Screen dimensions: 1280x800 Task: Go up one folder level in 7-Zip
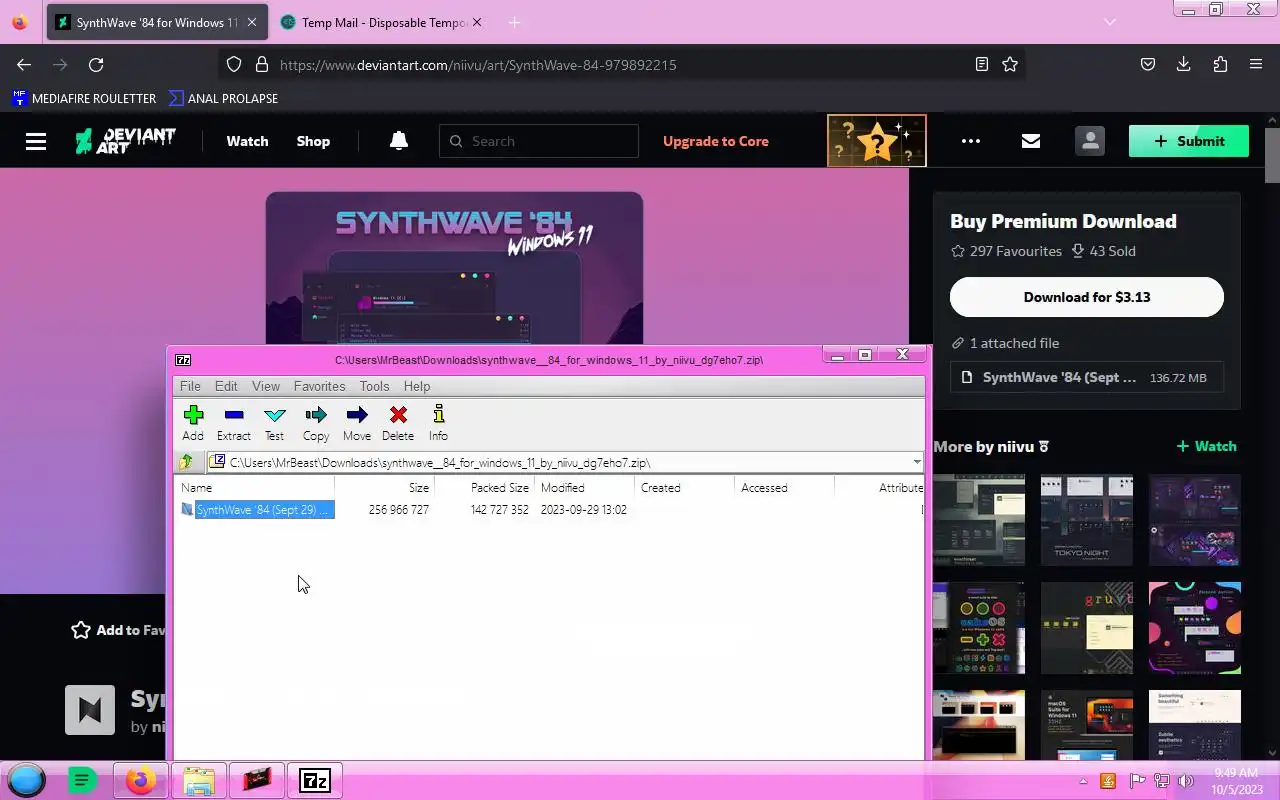186,462
